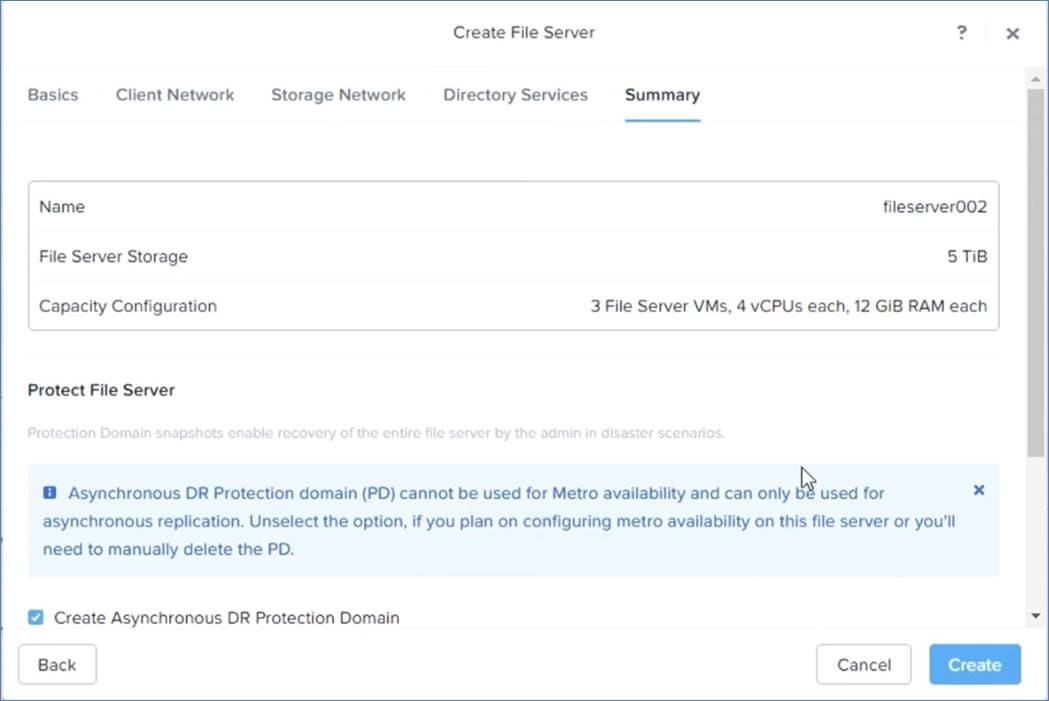
Task: Select the '3 File Server VMs' capacity value
Action: (x=788, y=306)
